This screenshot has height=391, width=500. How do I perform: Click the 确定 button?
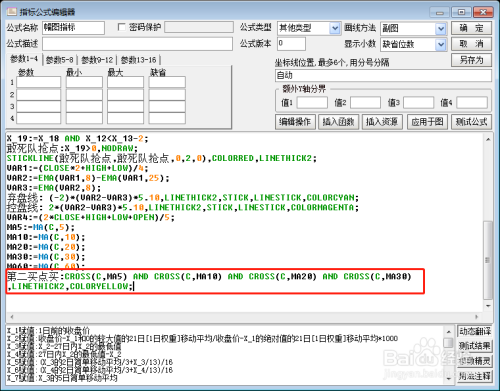471,28
